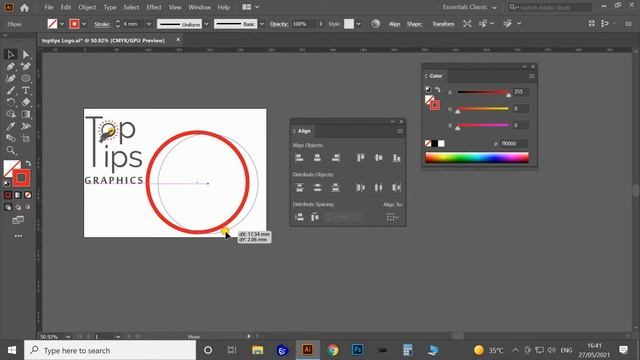Screen dimensions: 640x360
Task: Expand the Opacity value arrow
Action: (321, 24)
